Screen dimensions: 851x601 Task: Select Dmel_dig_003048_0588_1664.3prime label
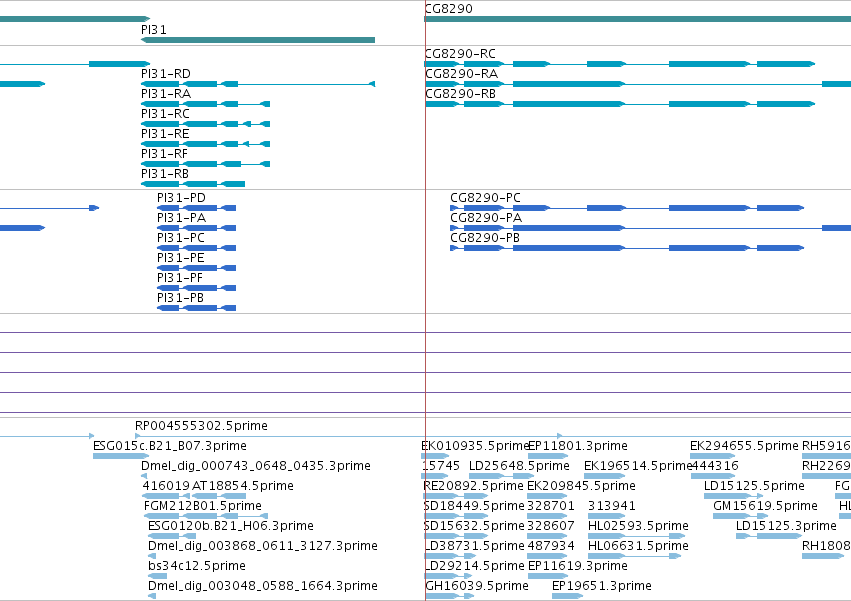tap(263, 586)
